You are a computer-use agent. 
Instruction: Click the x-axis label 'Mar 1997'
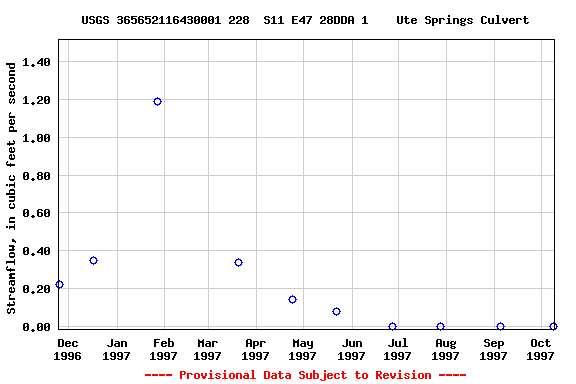click(208, 349)
